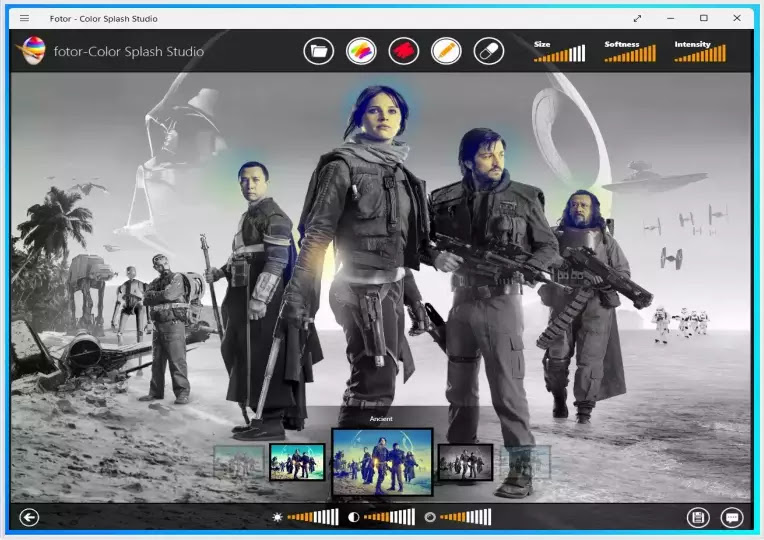Select the eraser tool
The height and width of the screenshot is (540, 764).
coord(489,51)
